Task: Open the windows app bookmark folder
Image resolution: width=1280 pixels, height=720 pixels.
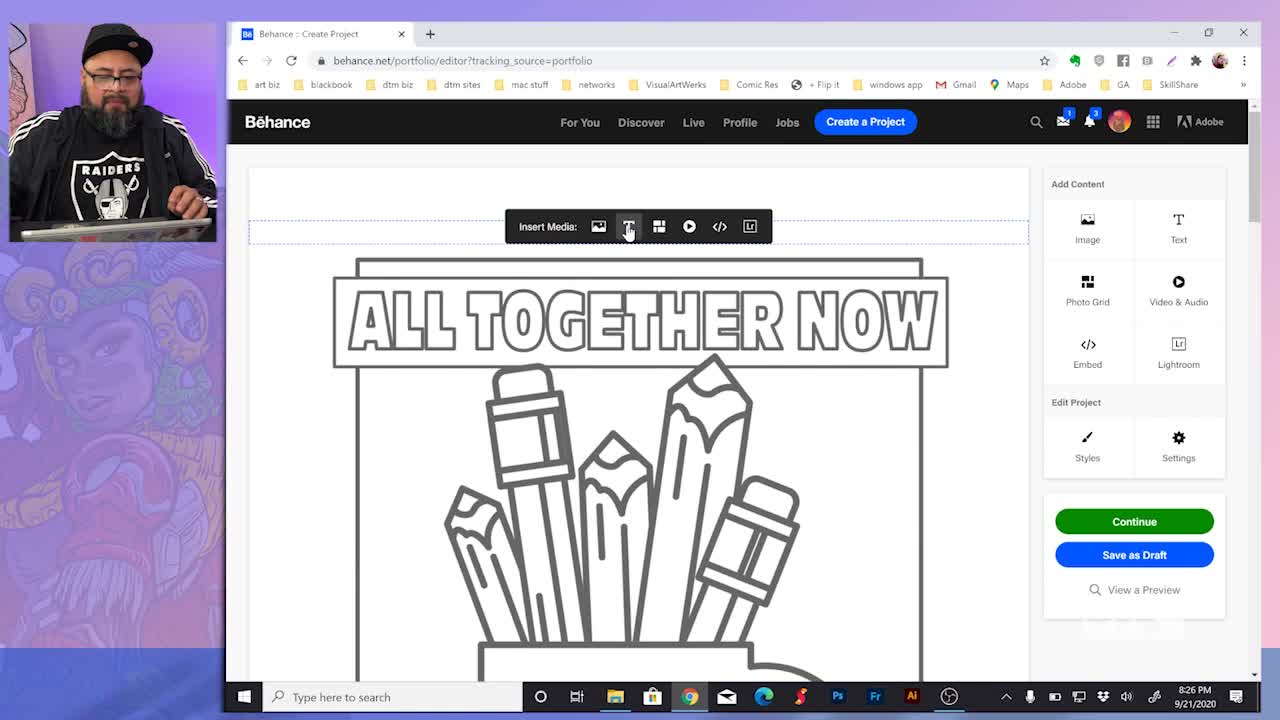Action: 887,85
